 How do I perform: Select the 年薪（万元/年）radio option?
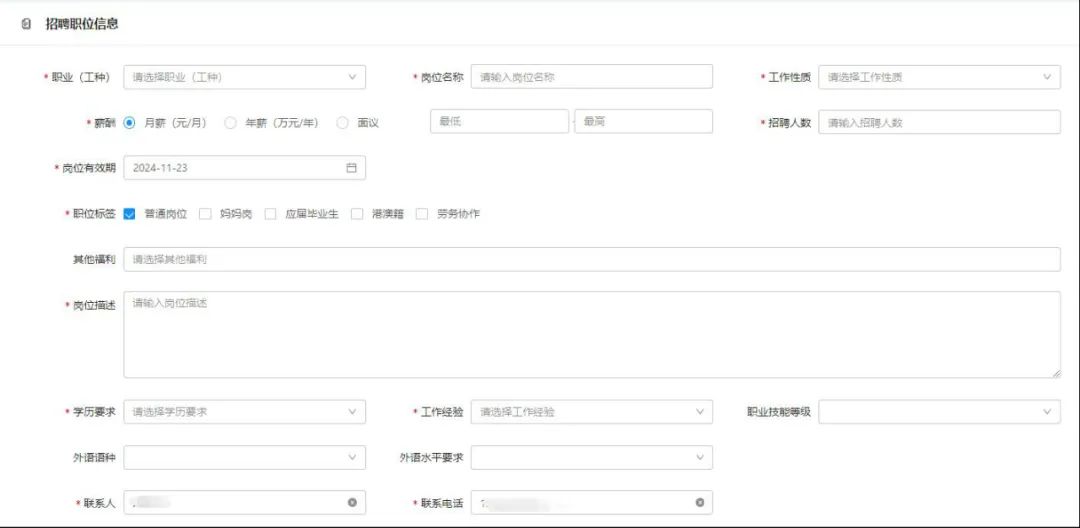[x=231, y=123]
